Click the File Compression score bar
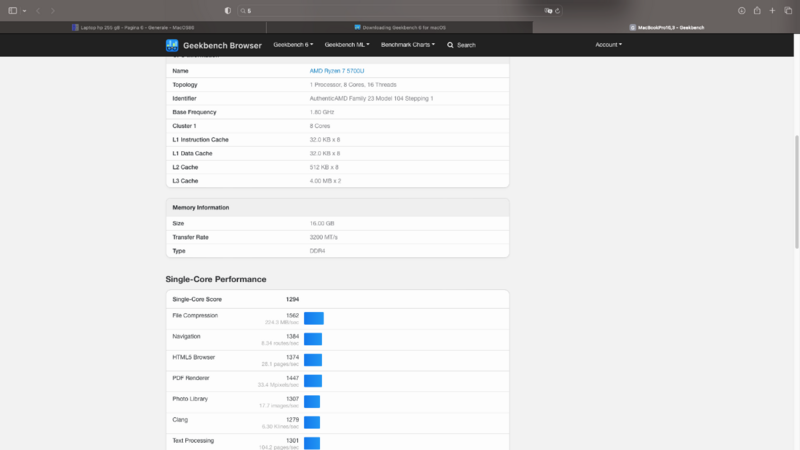Viewport: 800px width, 450px height. click(x=314, y=318)
